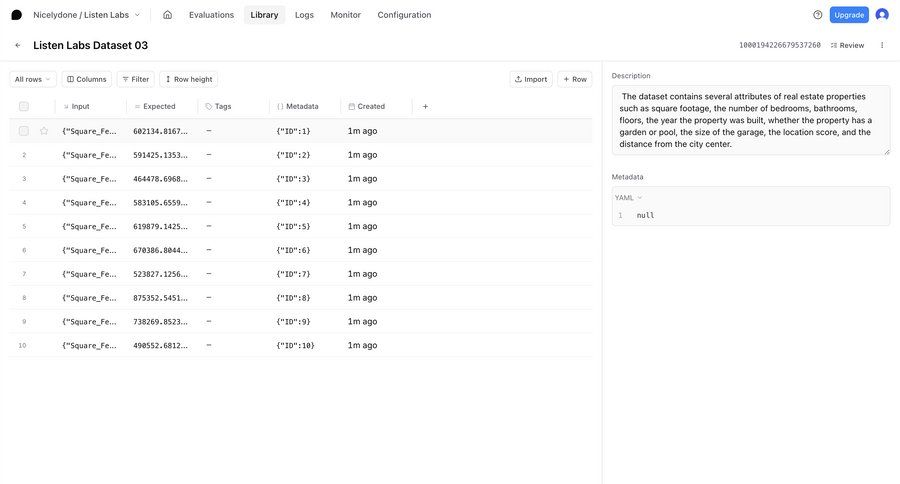900x484 pixels.
Task: Click the Tags cell in row 6
Action: click(209, 250)
